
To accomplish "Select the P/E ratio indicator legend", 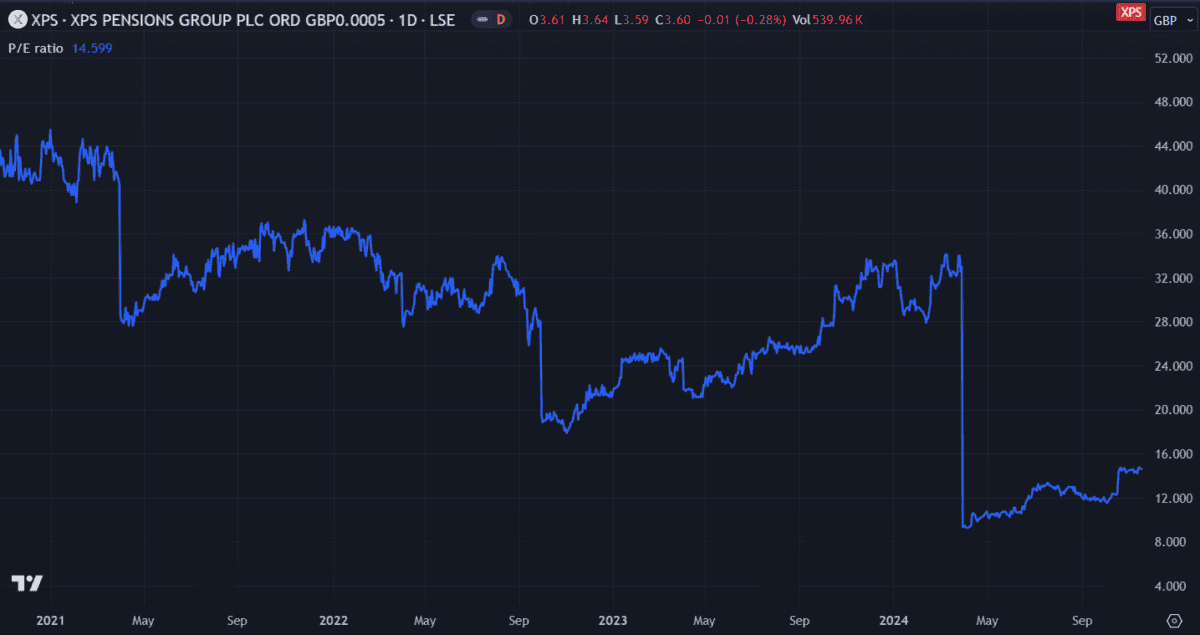I will [36, 47].
